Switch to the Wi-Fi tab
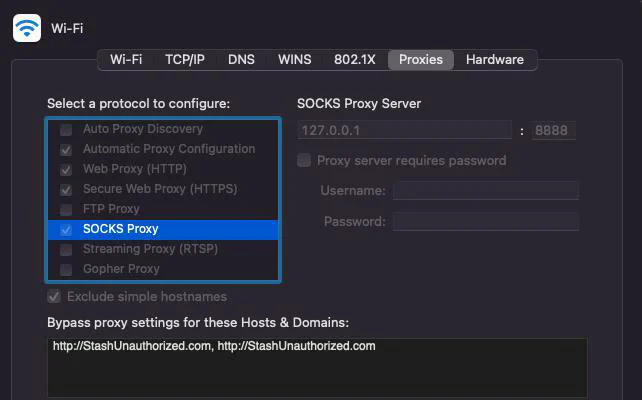642x400 pixels. point(126,59)
